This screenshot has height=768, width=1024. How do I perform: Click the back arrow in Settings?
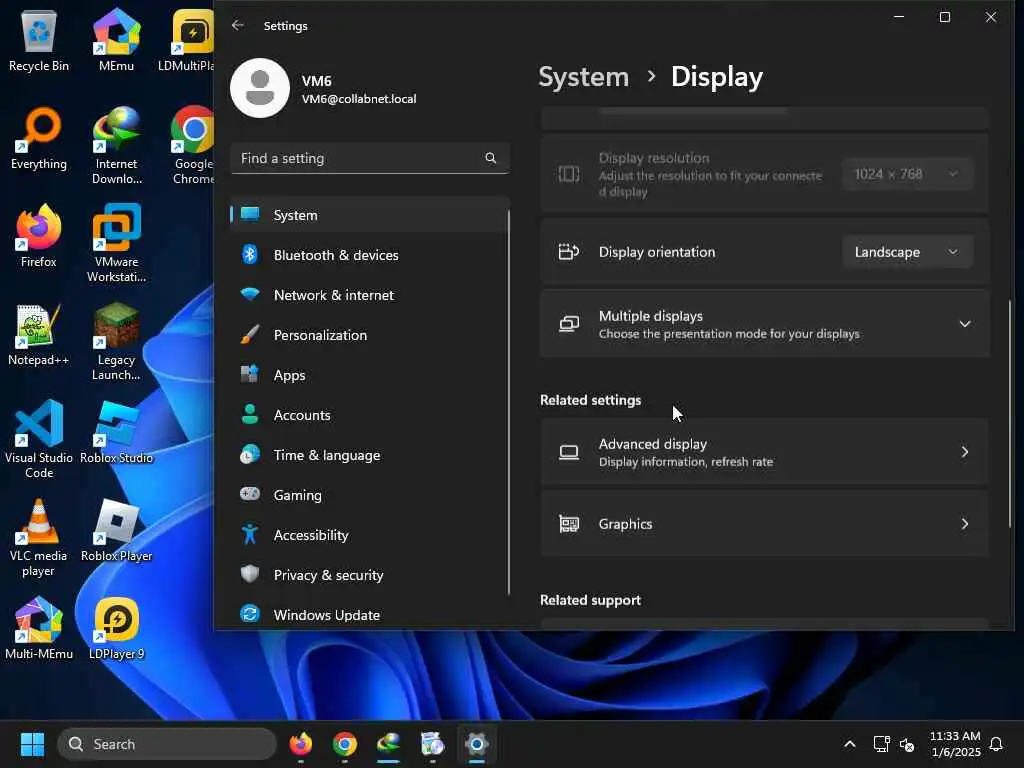click(238, 25)
